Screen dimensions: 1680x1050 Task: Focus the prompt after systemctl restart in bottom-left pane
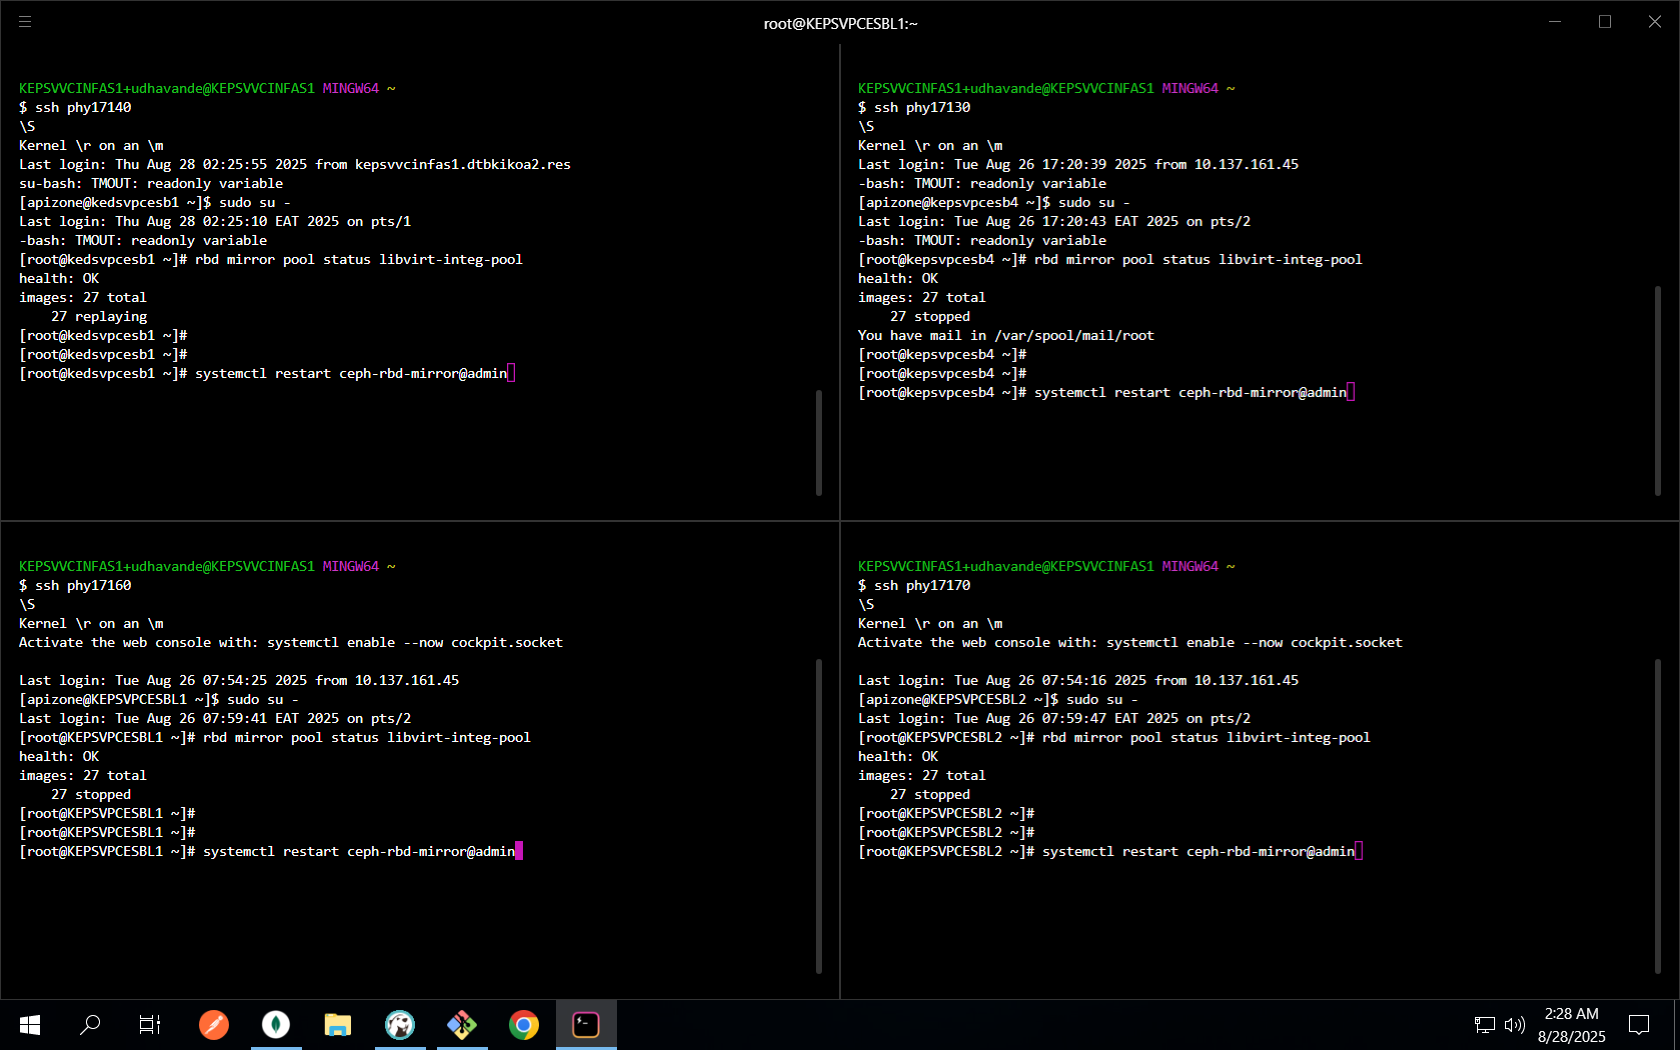tap(519, 851)
